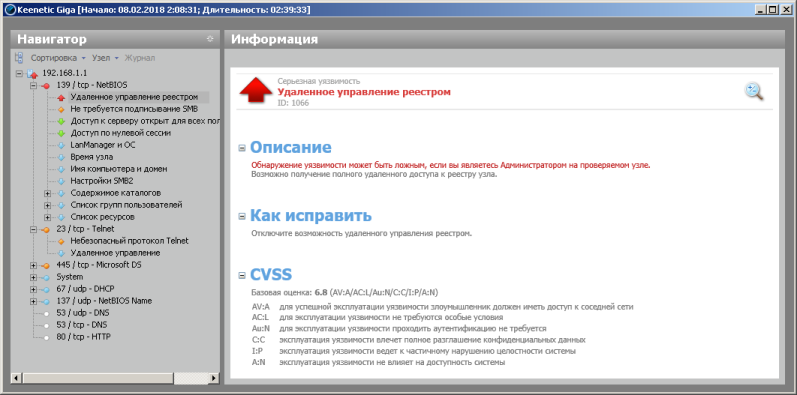Collapse the Как исправить section
Screen dimensions: 797x395
point(242,217)
